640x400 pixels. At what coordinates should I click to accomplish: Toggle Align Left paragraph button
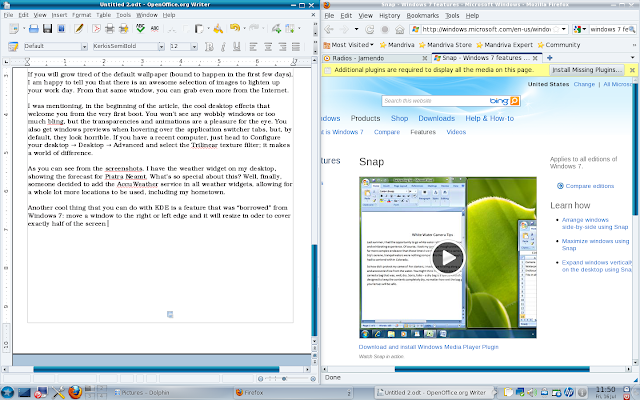tap(253, 47)
